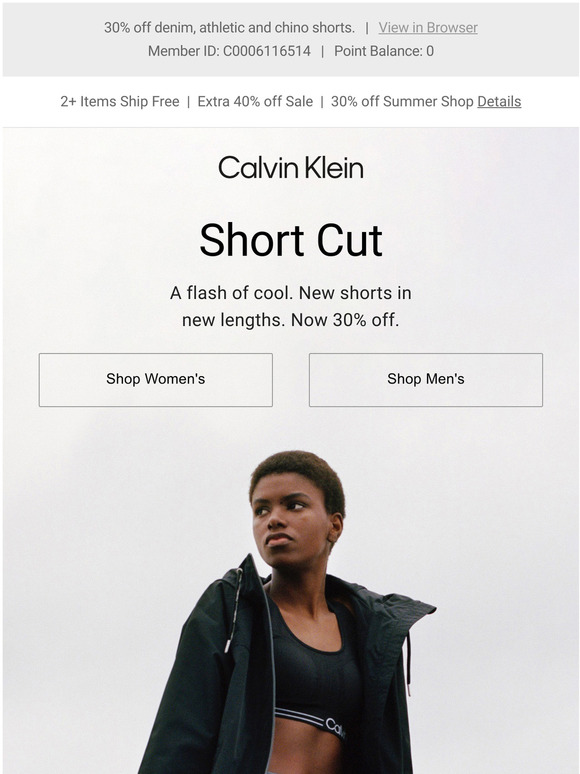Select the 30% off Summer Shop offer
Viewport: 580px width, 774px height.
click(x=402, y=102)
